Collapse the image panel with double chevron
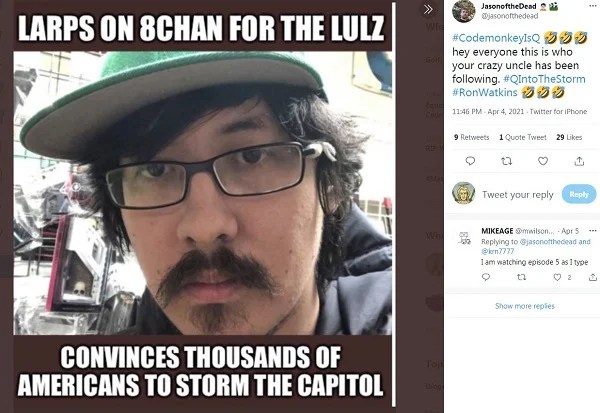 [429, 9]
